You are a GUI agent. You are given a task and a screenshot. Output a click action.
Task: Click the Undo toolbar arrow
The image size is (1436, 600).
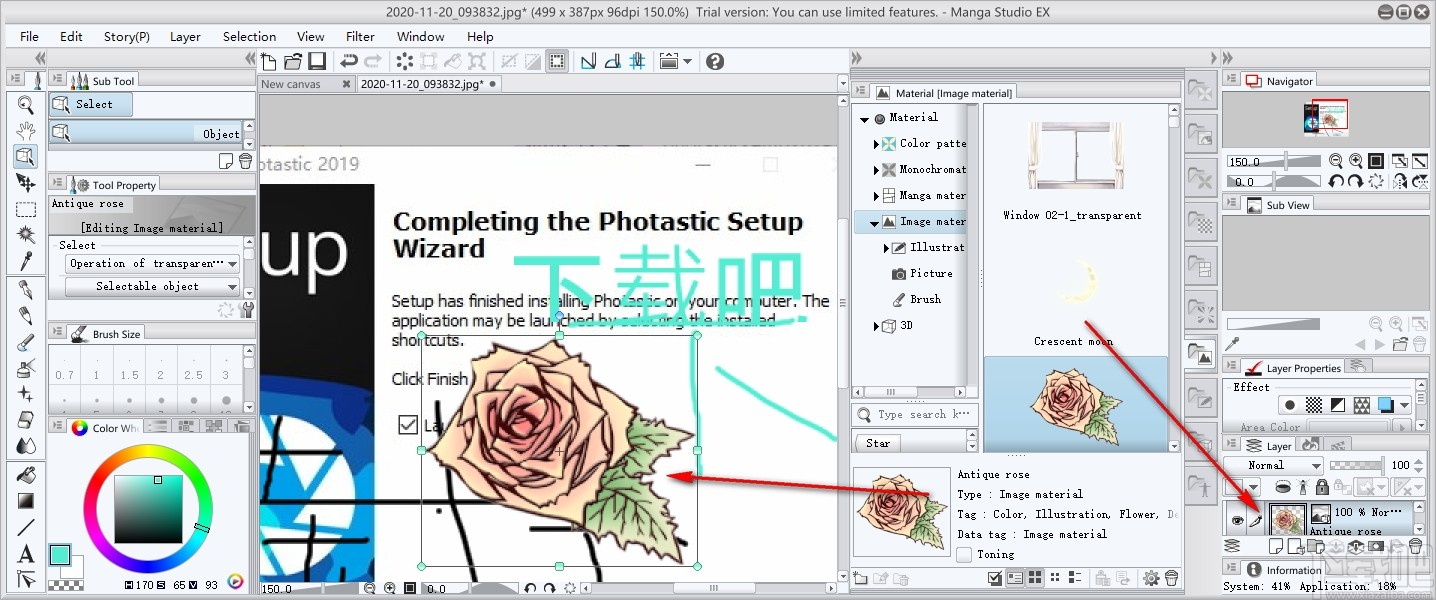click(349, 61)
